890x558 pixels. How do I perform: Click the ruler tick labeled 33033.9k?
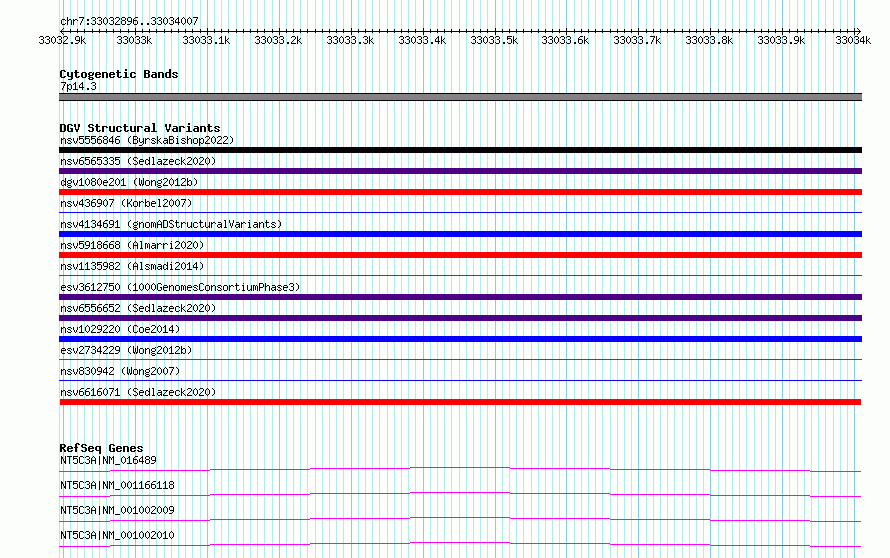click(x=782, y=40)
